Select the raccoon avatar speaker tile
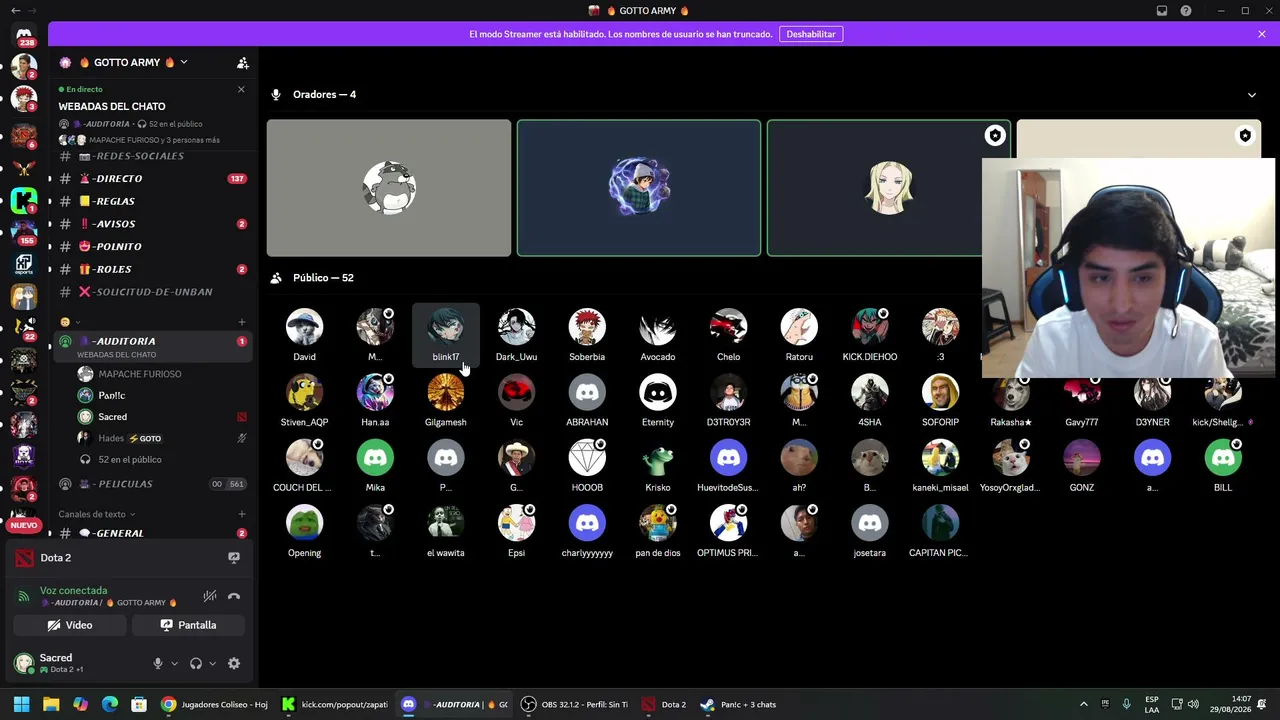The width and height of the screenshot is (1280, 720). point(389,188)
